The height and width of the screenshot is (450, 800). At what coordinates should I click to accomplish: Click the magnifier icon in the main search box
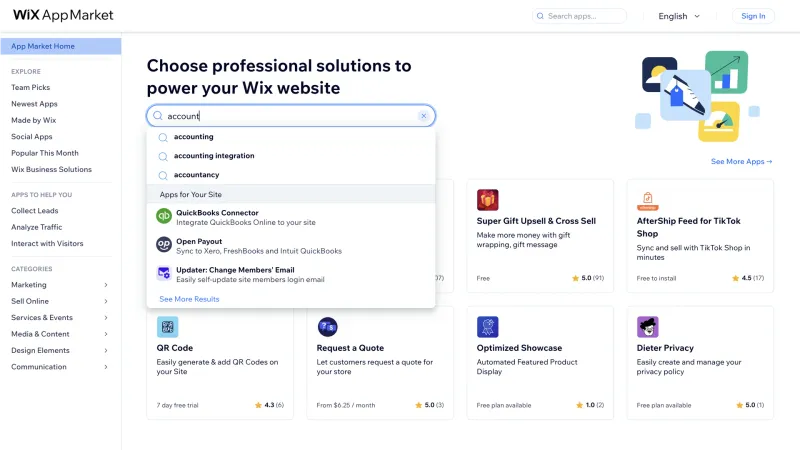[x=158, y=116]
